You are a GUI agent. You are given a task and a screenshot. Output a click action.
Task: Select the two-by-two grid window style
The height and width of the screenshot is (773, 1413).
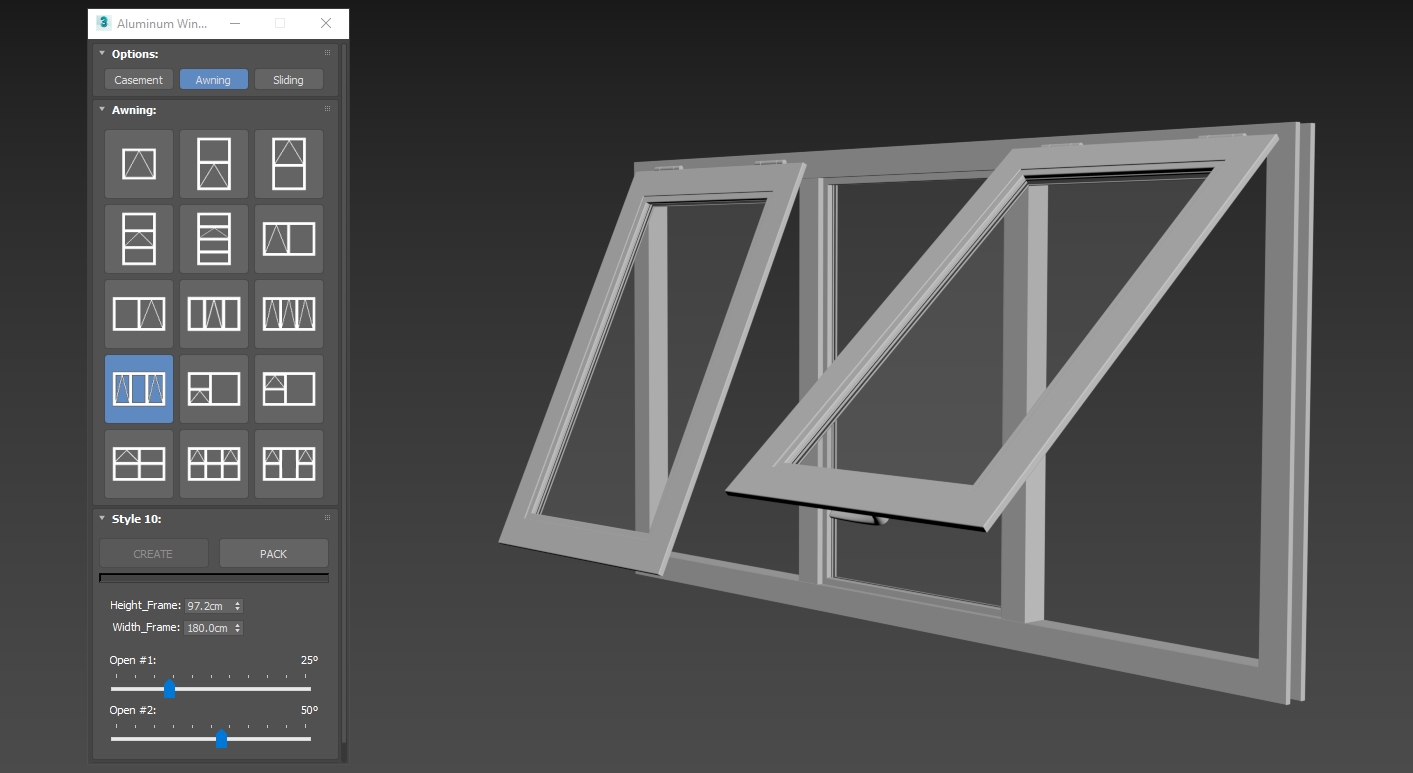pyautogui.click(x=139, y=464)
